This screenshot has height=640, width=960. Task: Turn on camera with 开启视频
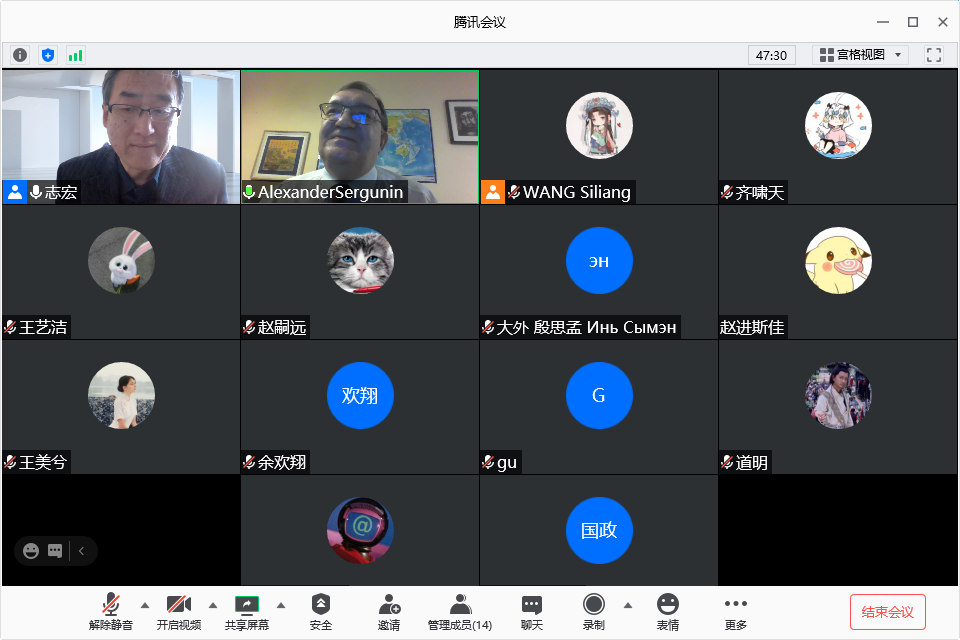(178, 611)
